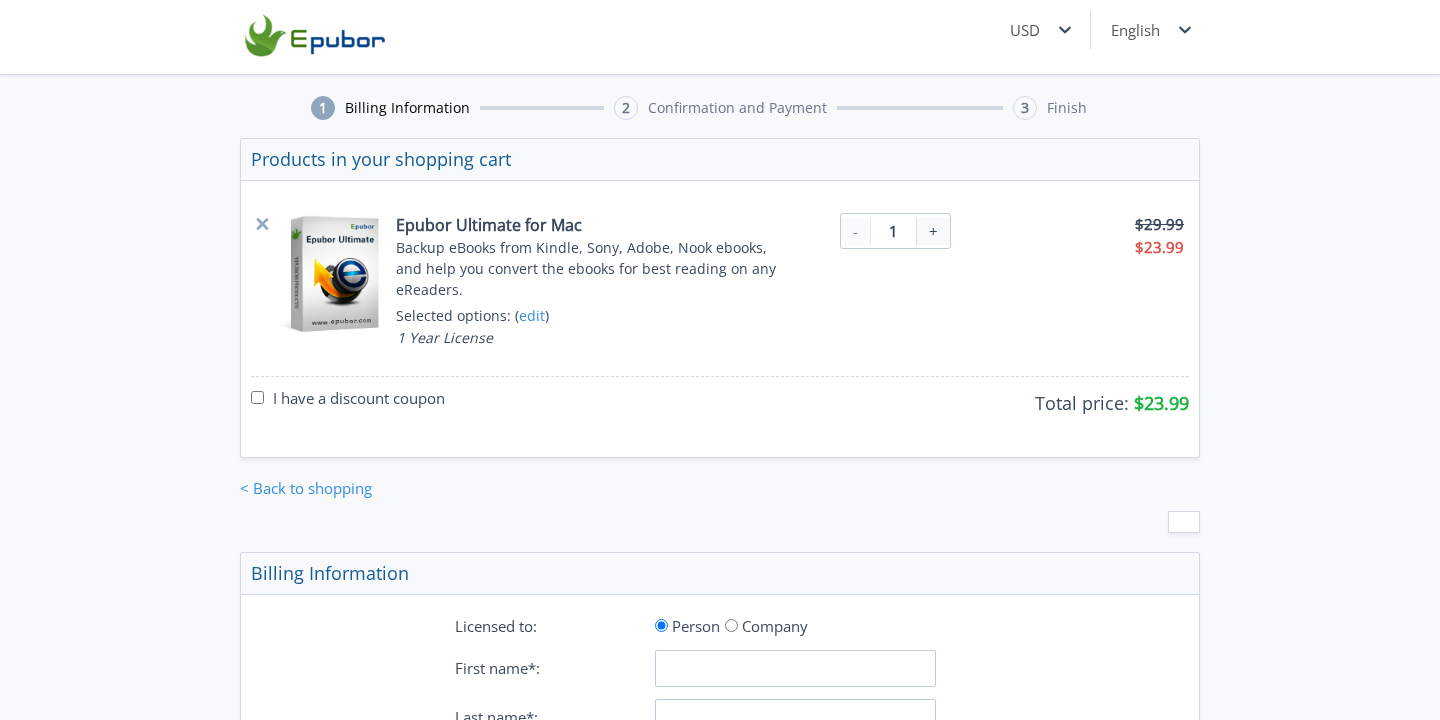
Task: Click the Last name input field
Action: point(795,711)
